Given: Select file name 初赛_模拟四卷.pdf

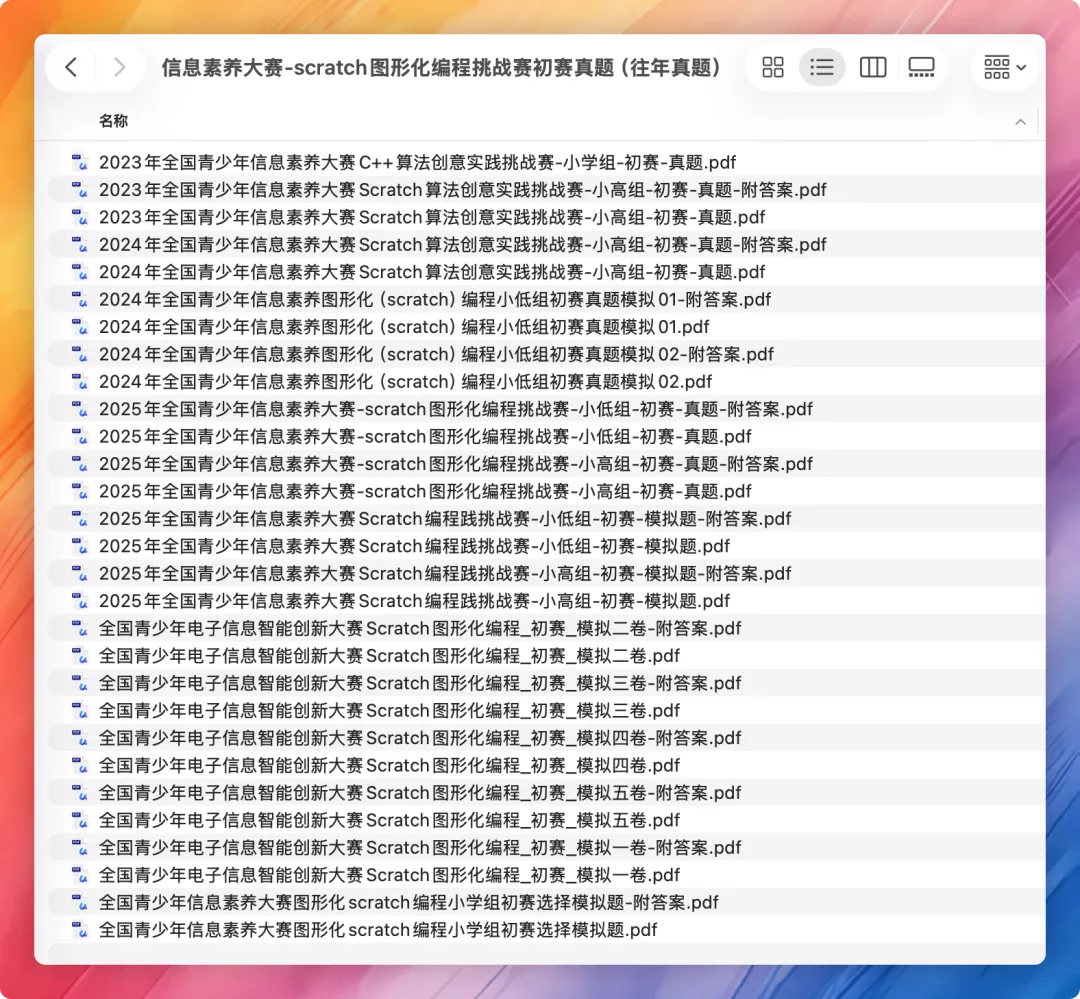Looking at the screenshot, I should 389,765.
